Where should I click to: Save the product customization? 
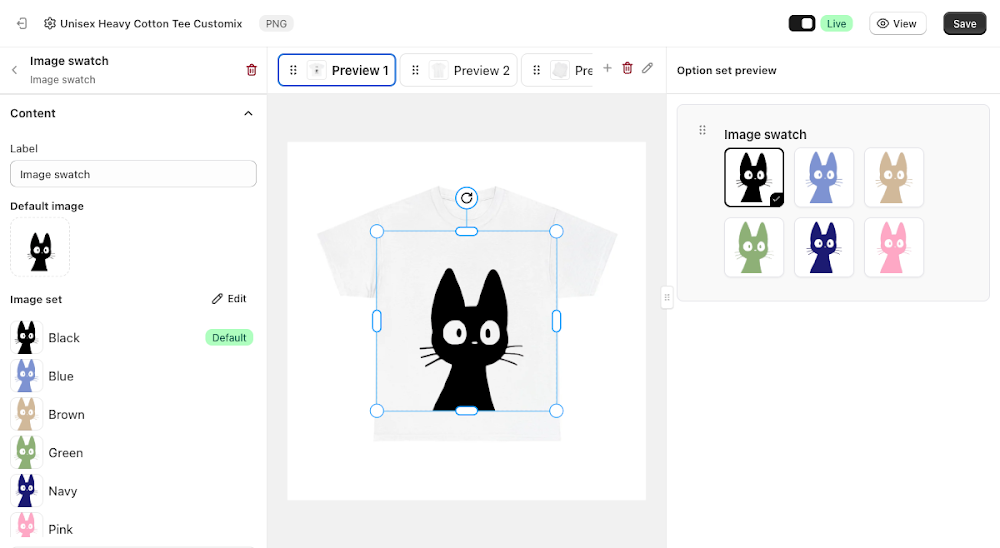point(964,24)
